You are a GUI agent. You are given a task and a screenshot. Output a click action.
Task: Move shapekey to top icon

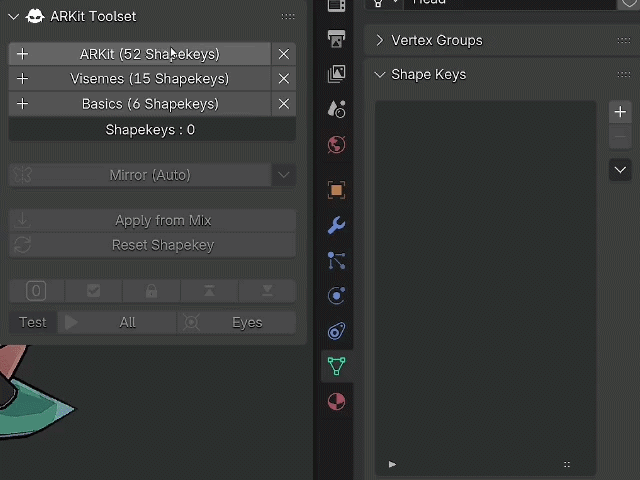point(209,291)
